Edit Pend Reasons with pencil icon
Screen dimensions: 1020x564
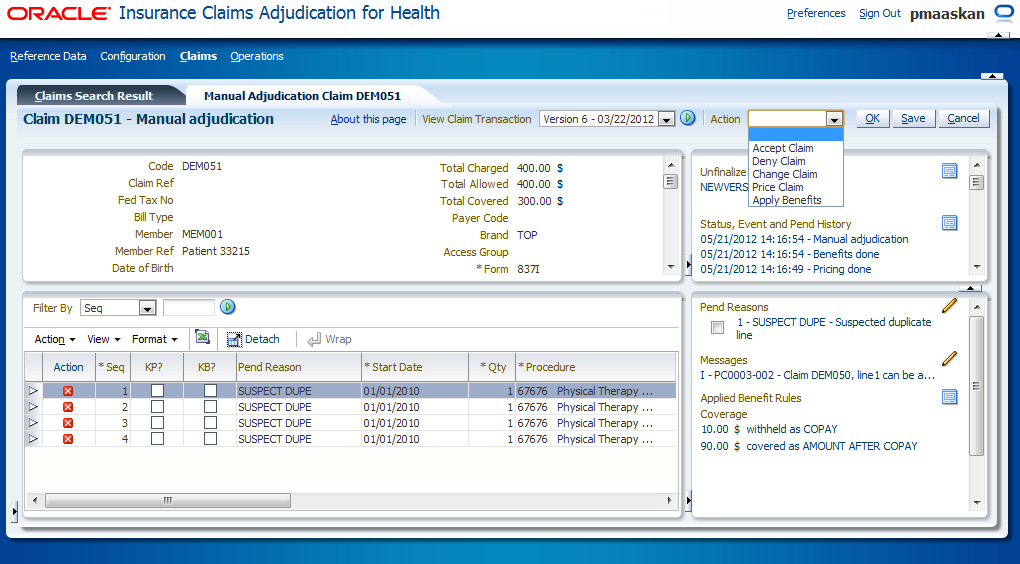click(x=950, y=306)
